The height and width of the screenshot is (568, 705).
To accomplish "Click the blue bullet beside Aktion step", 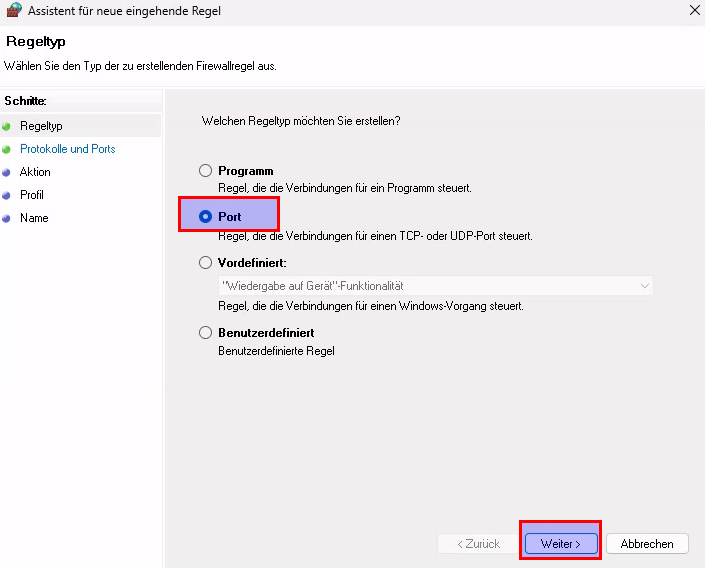I will coord(7,172).
